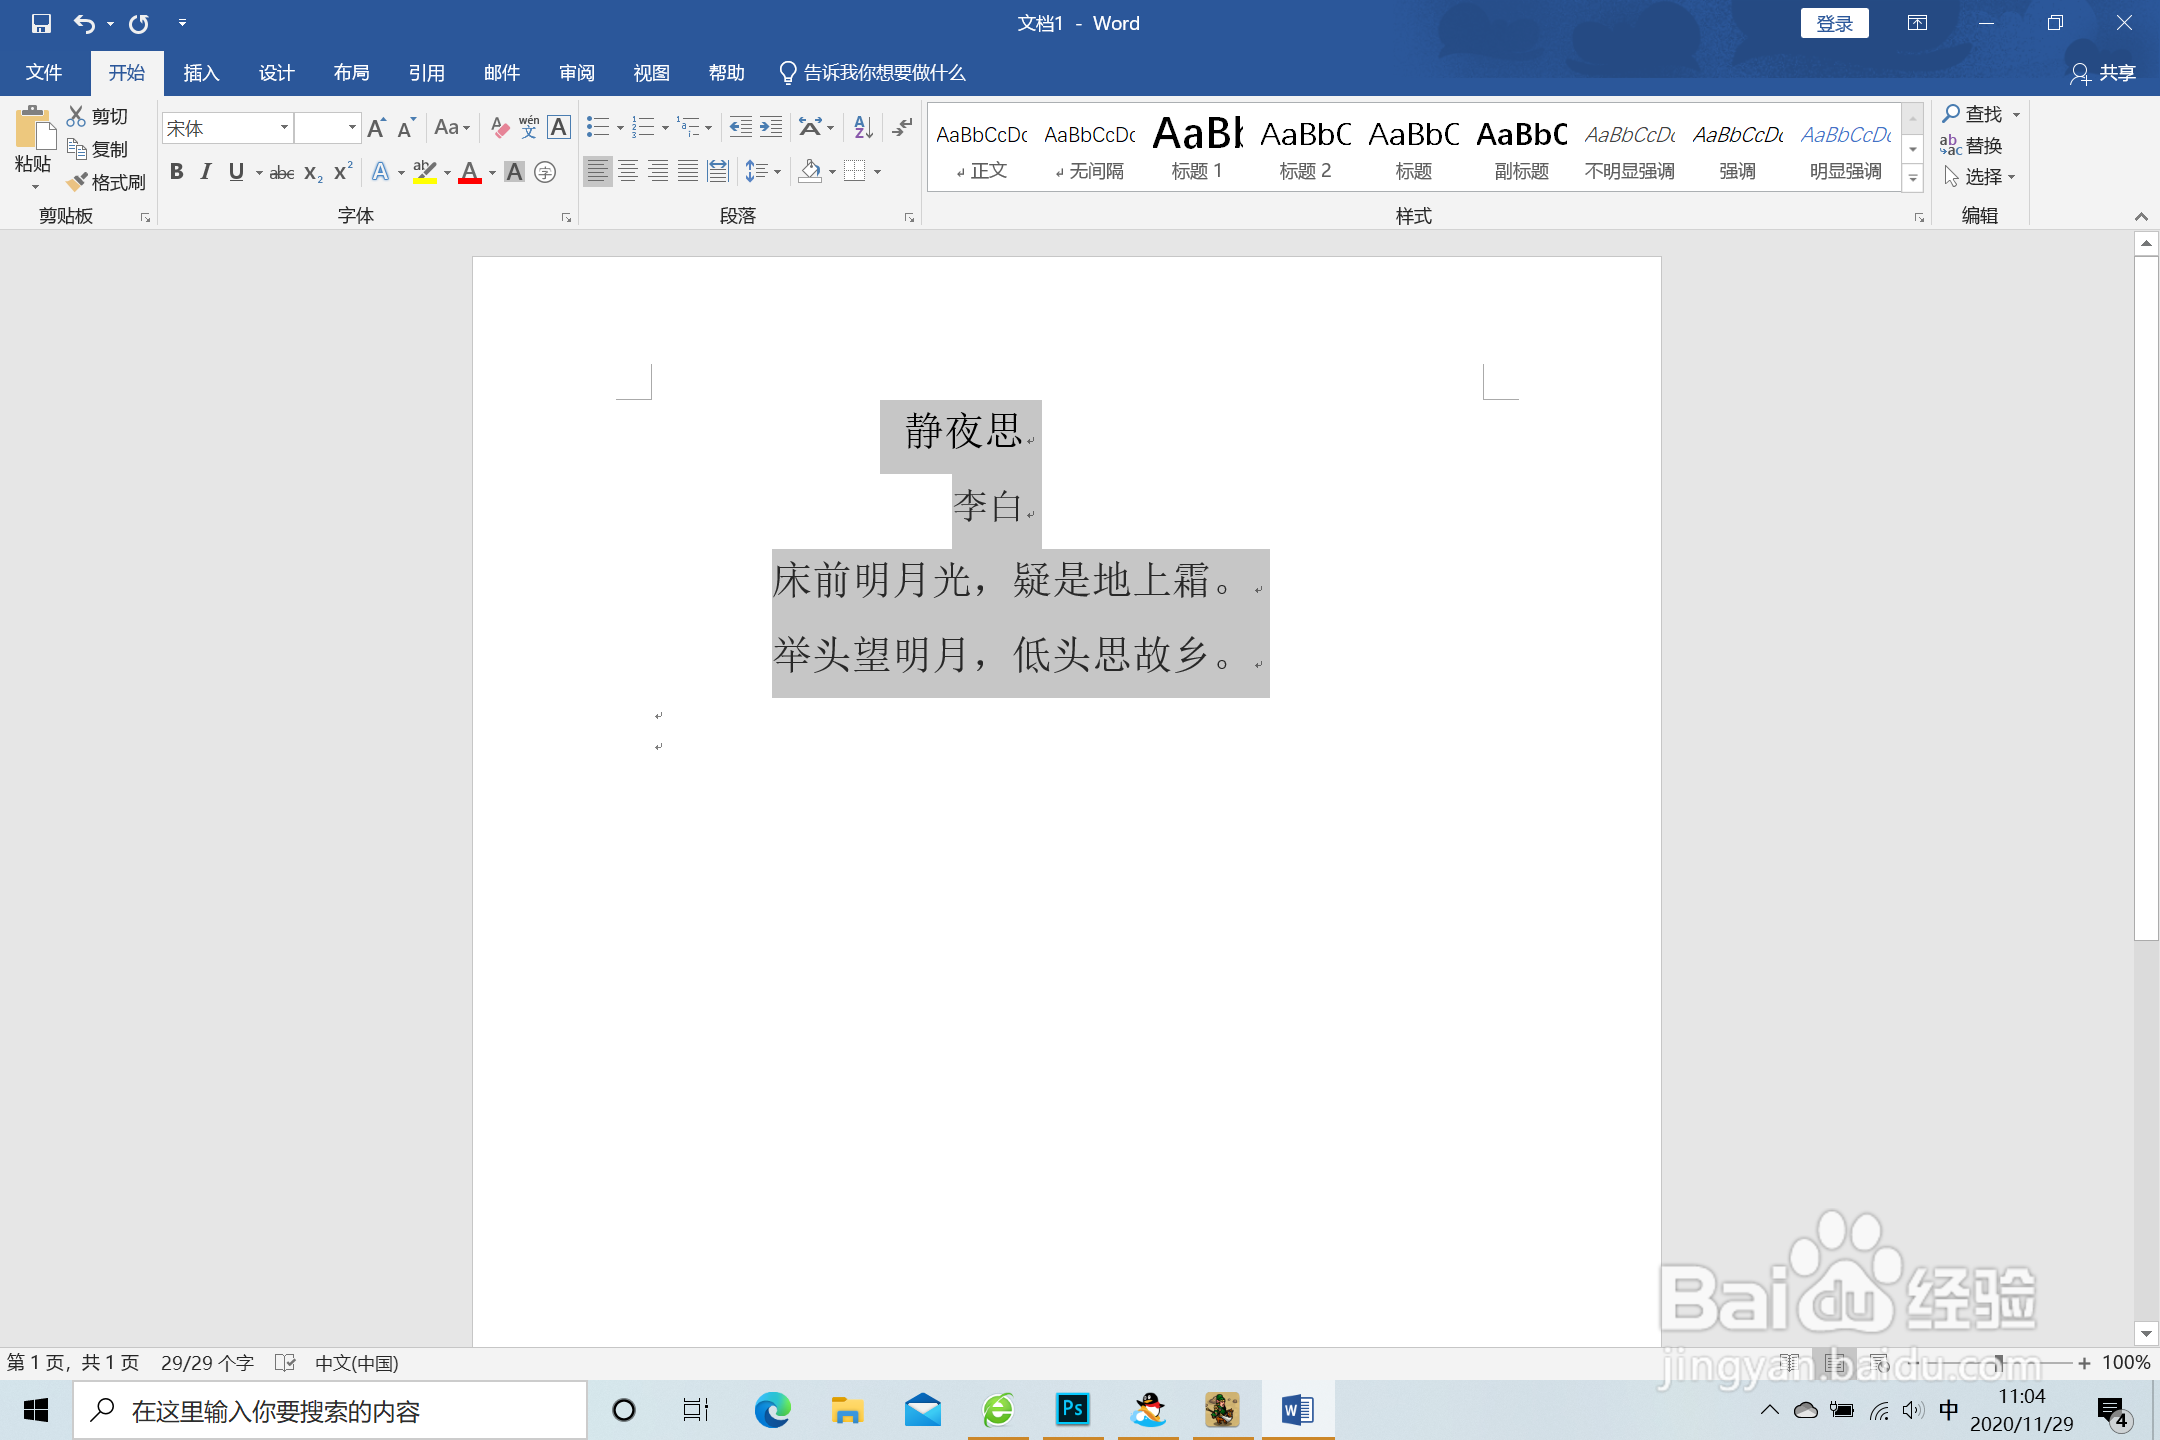Clear all formatting with the eraser icon

(500, 128)
